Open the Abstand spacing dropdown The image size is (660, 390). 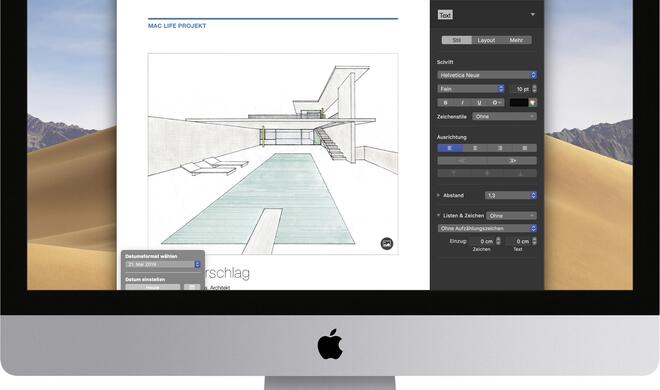point(511,195)
